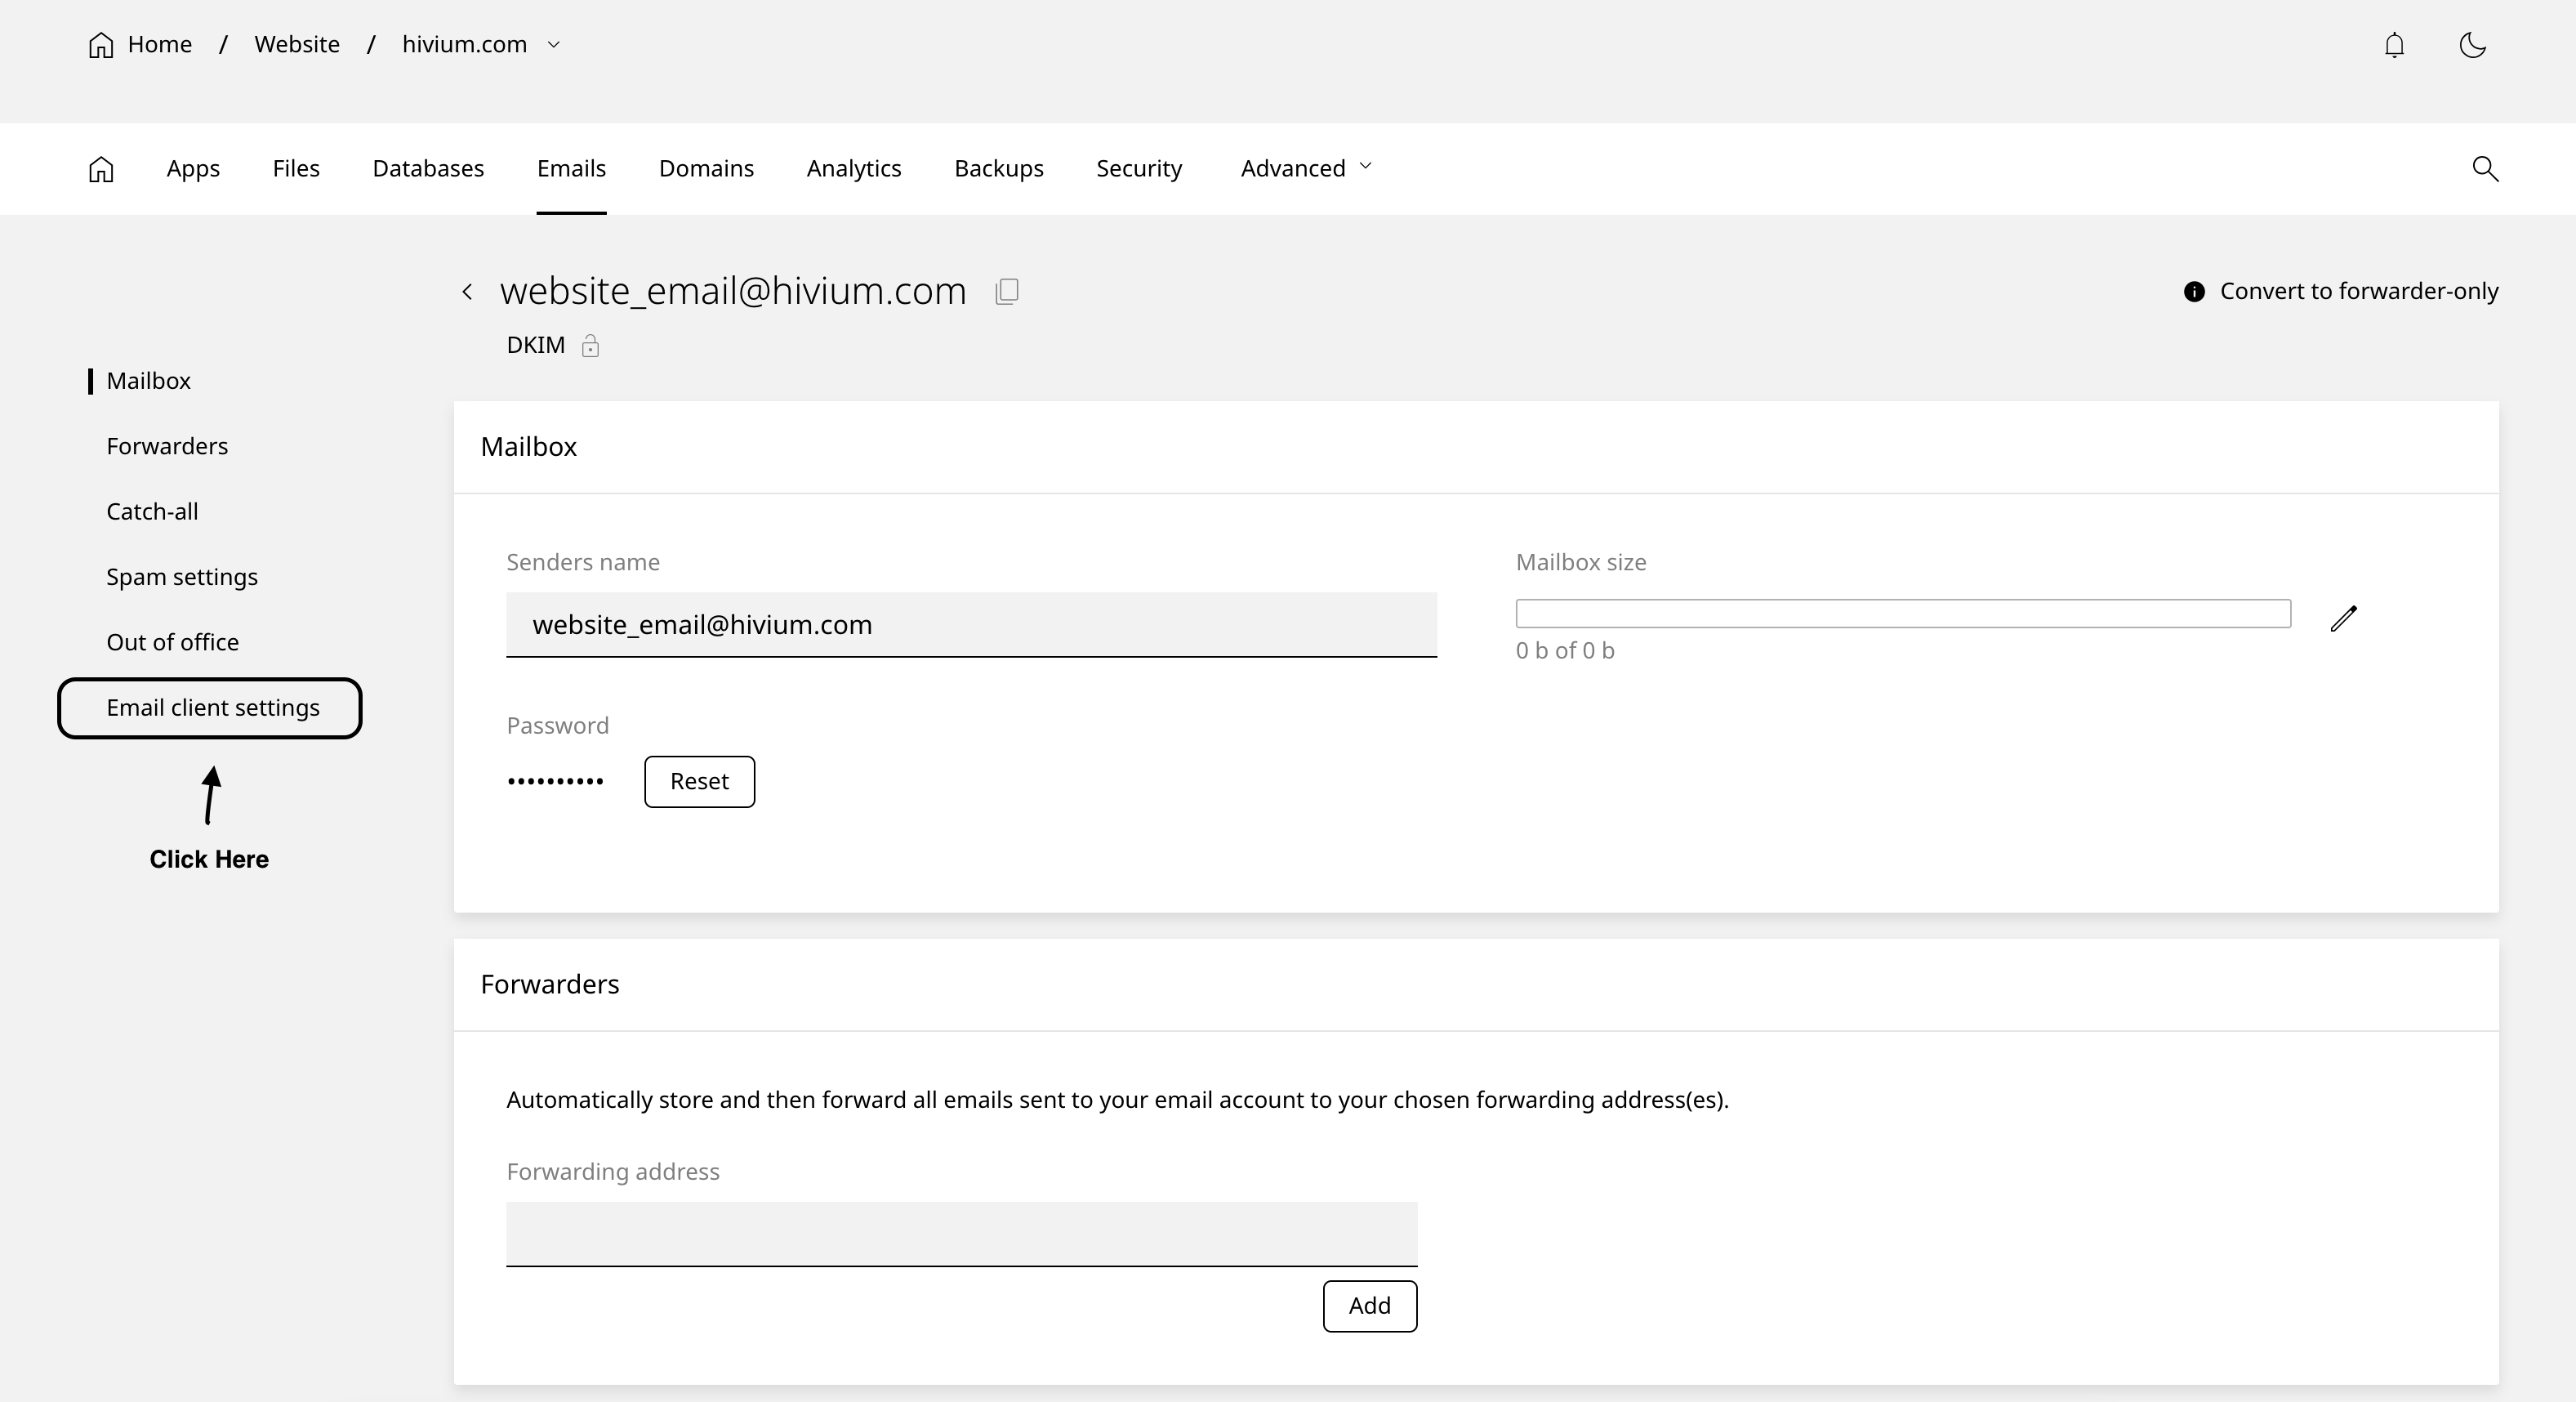Open the Domains tab
Image resolution: width=2576 pixels, height=1402 pixels.
[706, 168]
